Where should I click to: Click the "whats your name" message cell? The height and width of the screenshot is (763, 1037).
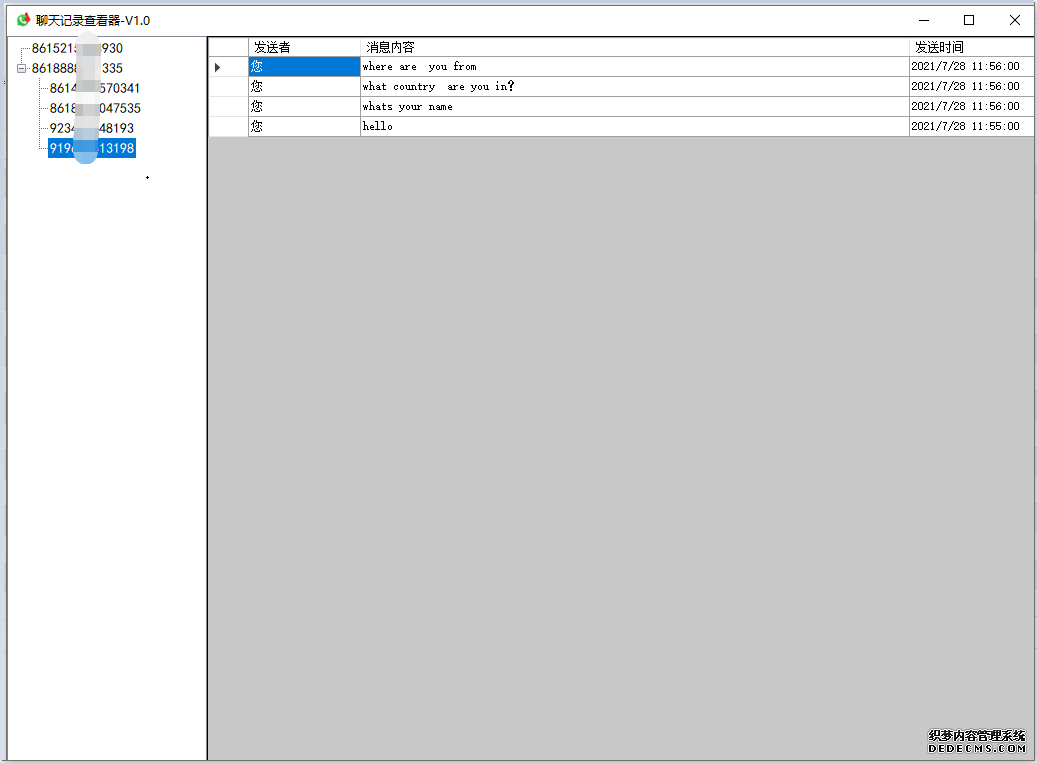pyautogui.click(x=634, y=107)
